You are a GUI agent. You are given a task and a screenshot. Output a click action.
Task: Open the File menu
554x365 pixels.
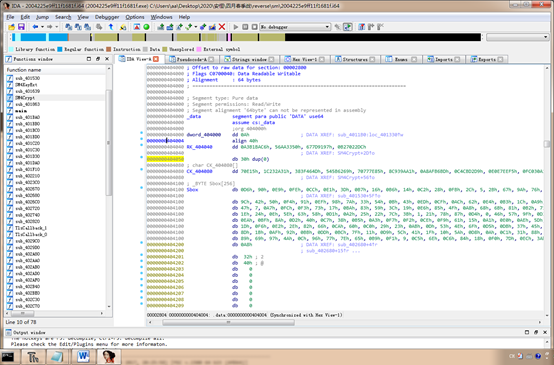10,17
